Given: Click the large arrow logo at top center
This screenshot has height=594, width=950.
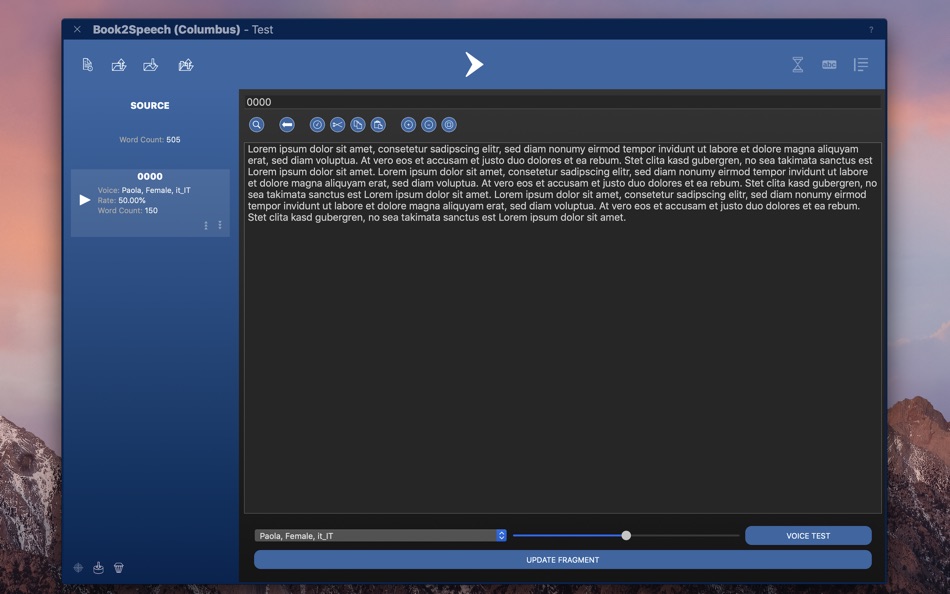Looking at the screenshot, I should click(474, 64).
